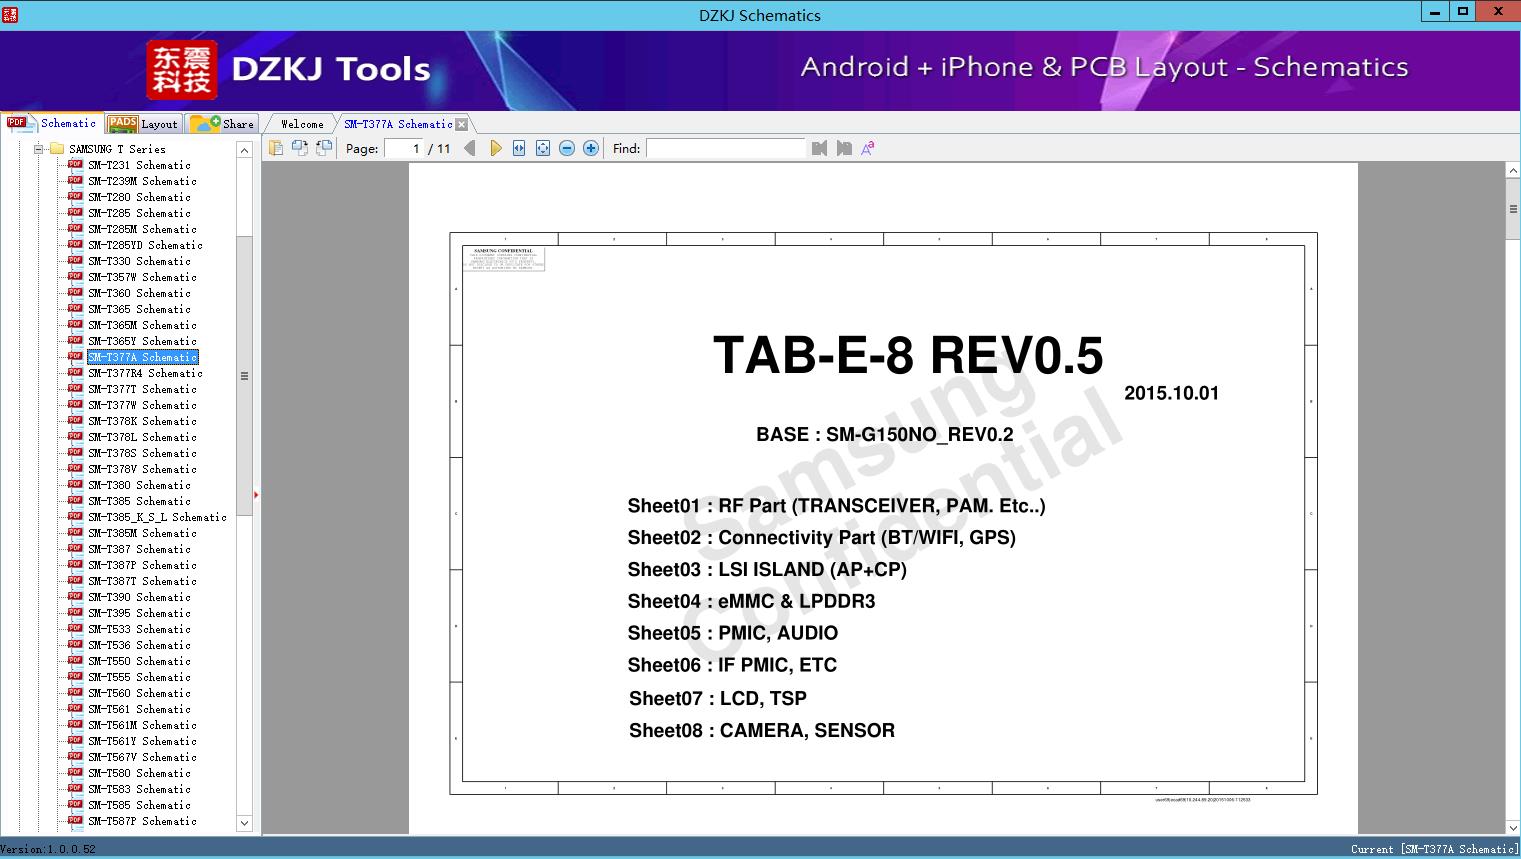Click the PDF icon beside SM-T231 Schematic
The height and width of the screenshot is (859, 1521).
[75, 165]
